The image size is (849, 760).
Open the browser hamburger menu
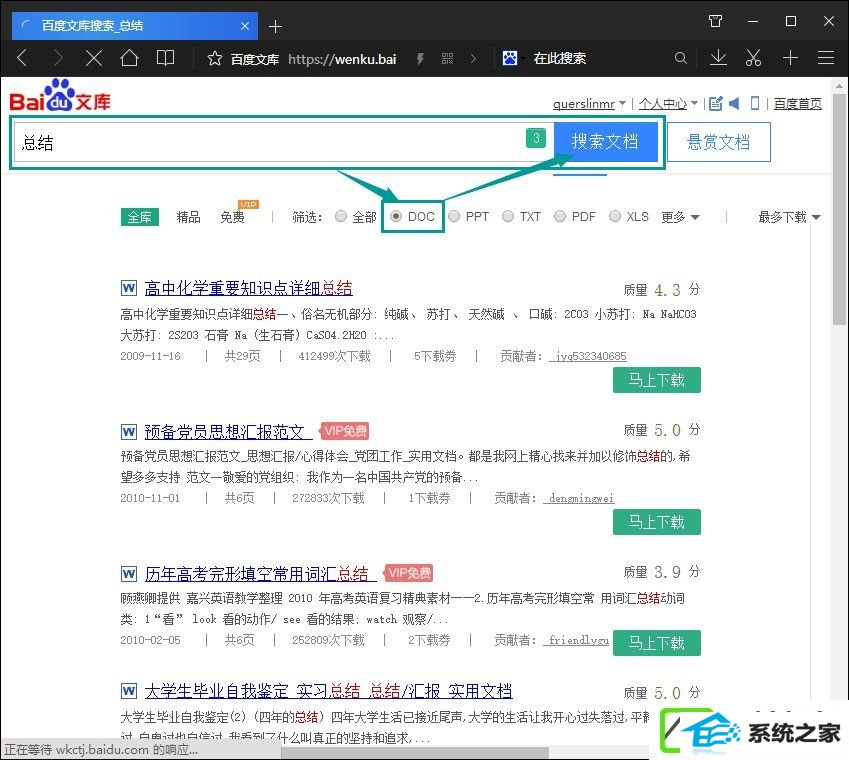[x=826, y=57]
